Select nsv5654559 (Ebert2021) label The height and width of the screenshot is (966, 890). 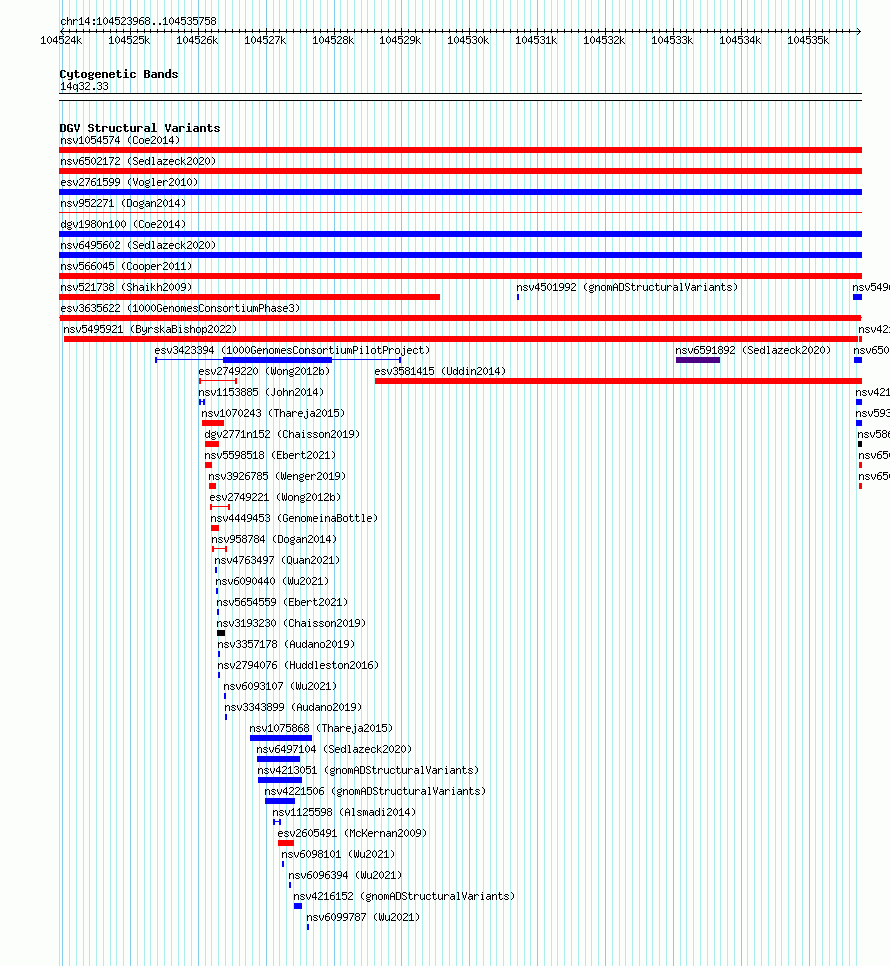click(282, 601)
